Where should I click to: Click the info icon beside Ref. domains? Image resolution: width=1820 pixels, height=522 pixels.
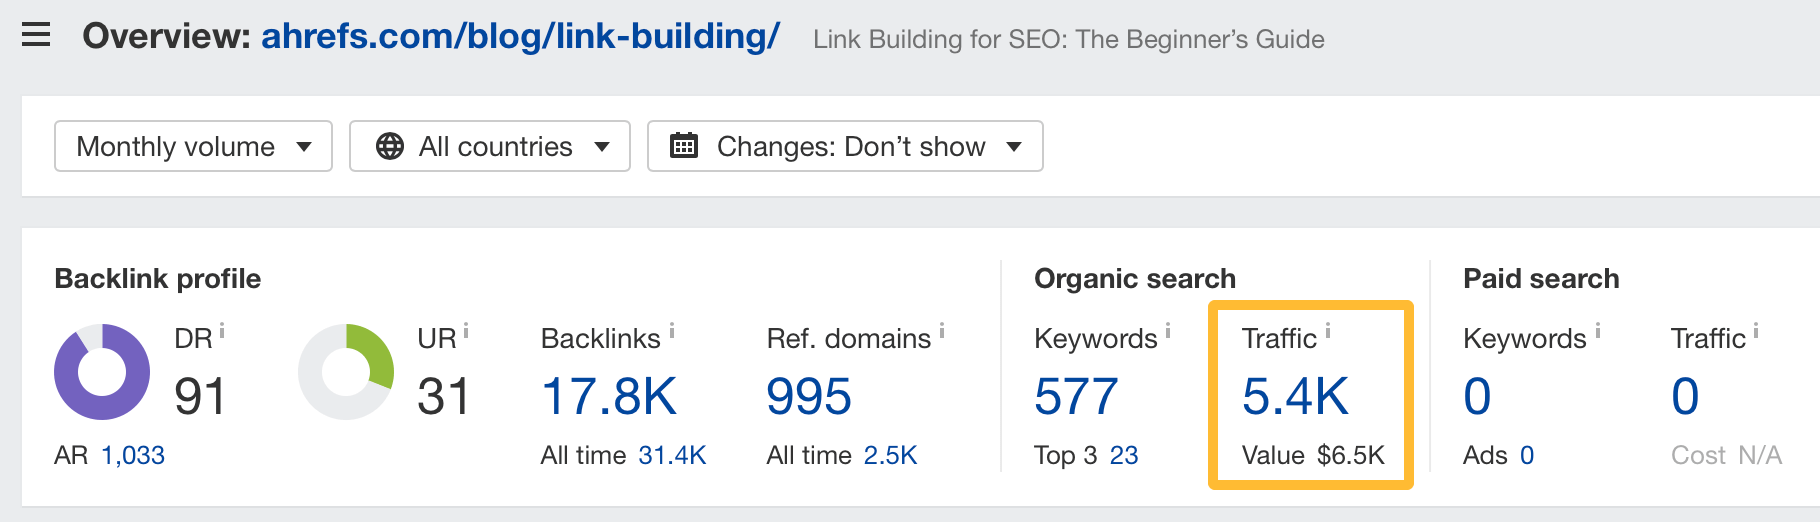point(942,330)
